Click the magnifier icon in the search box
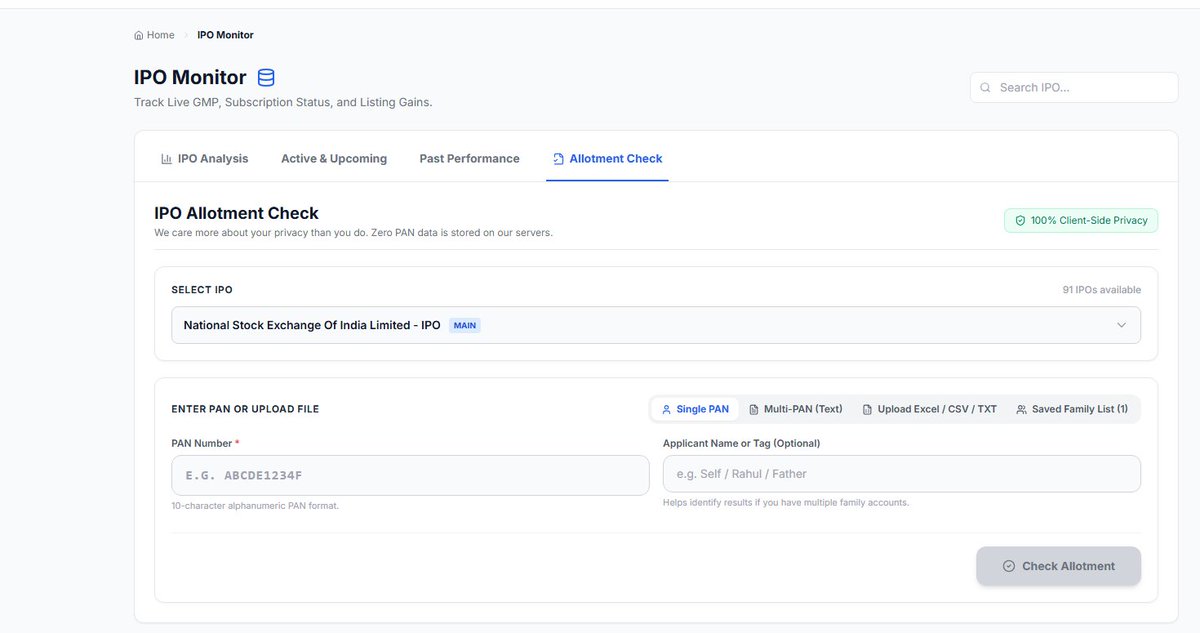Image resolution: width=1200 pixels, height=633 pixels. [x=986, y=87]
